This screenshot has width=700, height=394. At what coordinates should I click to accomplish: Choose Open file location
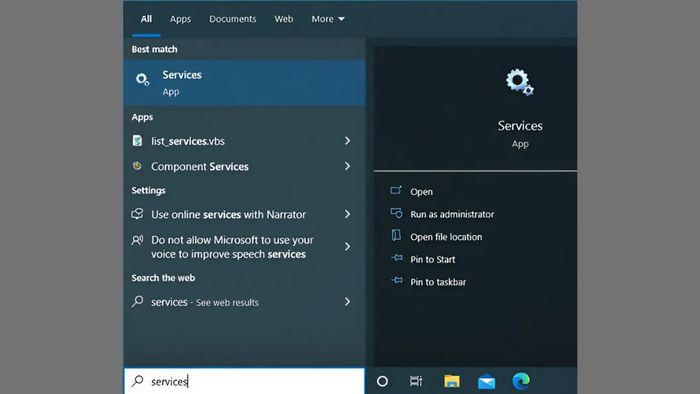coord(446,237)
